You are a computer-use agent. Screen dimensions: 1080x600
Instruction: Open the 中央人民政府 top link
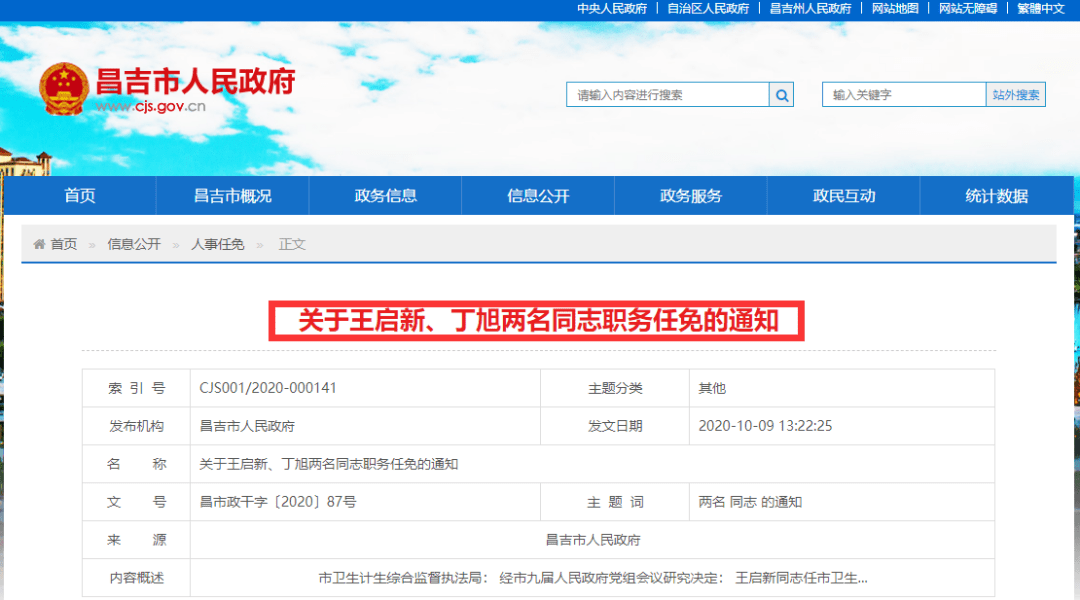(x=612, y=8)
